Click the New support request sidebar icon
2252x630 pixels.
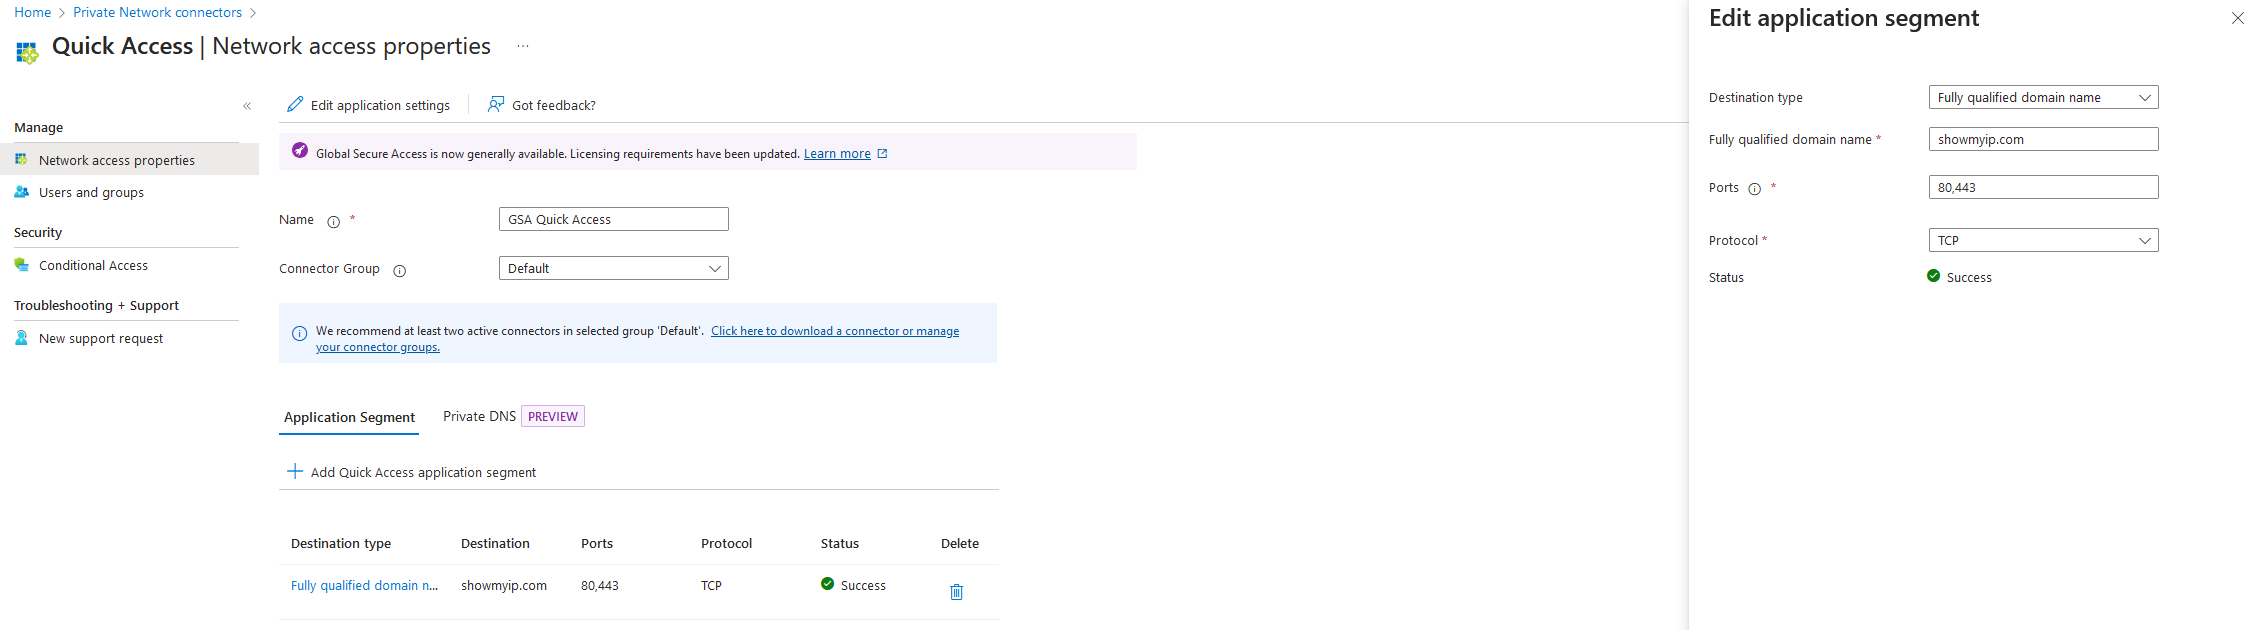pyautogui.click(x=21, y=338)
